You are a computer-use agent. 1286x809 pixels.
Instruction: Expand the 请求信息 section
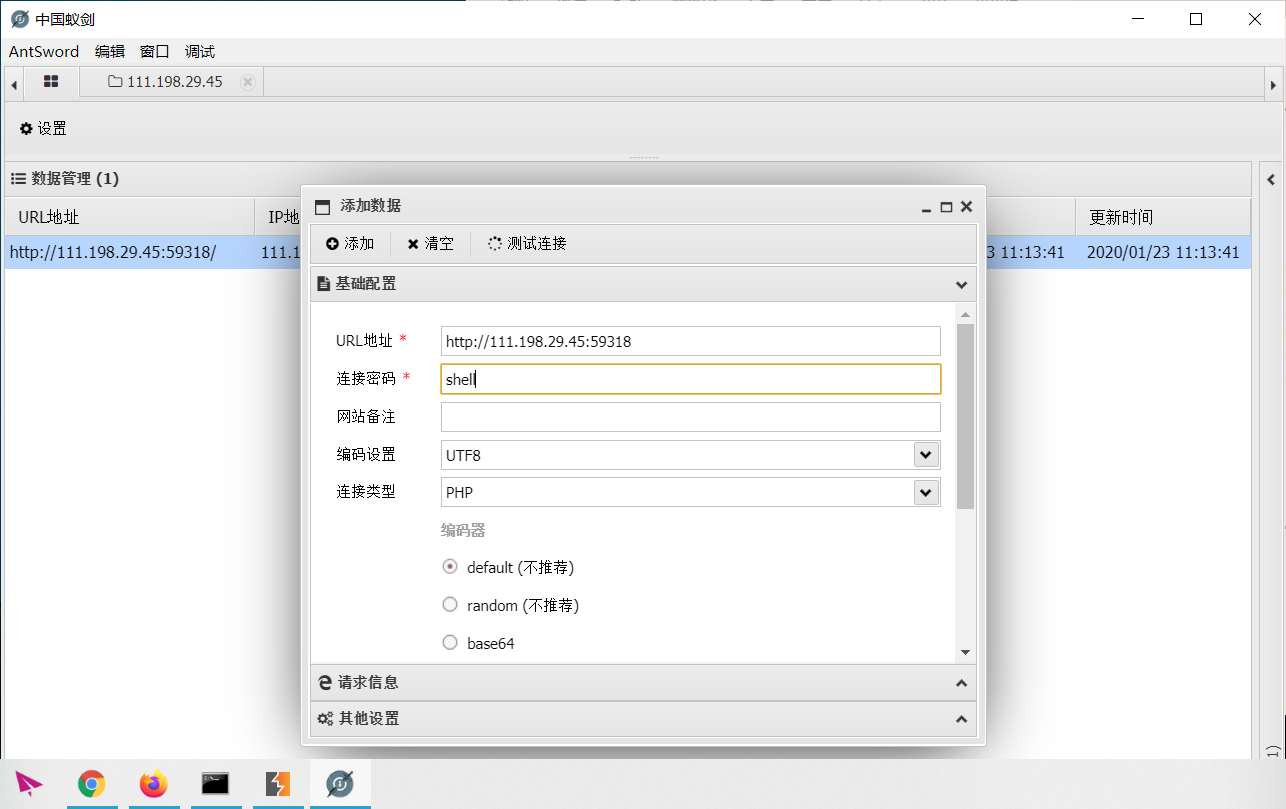[x=643, y=683]
